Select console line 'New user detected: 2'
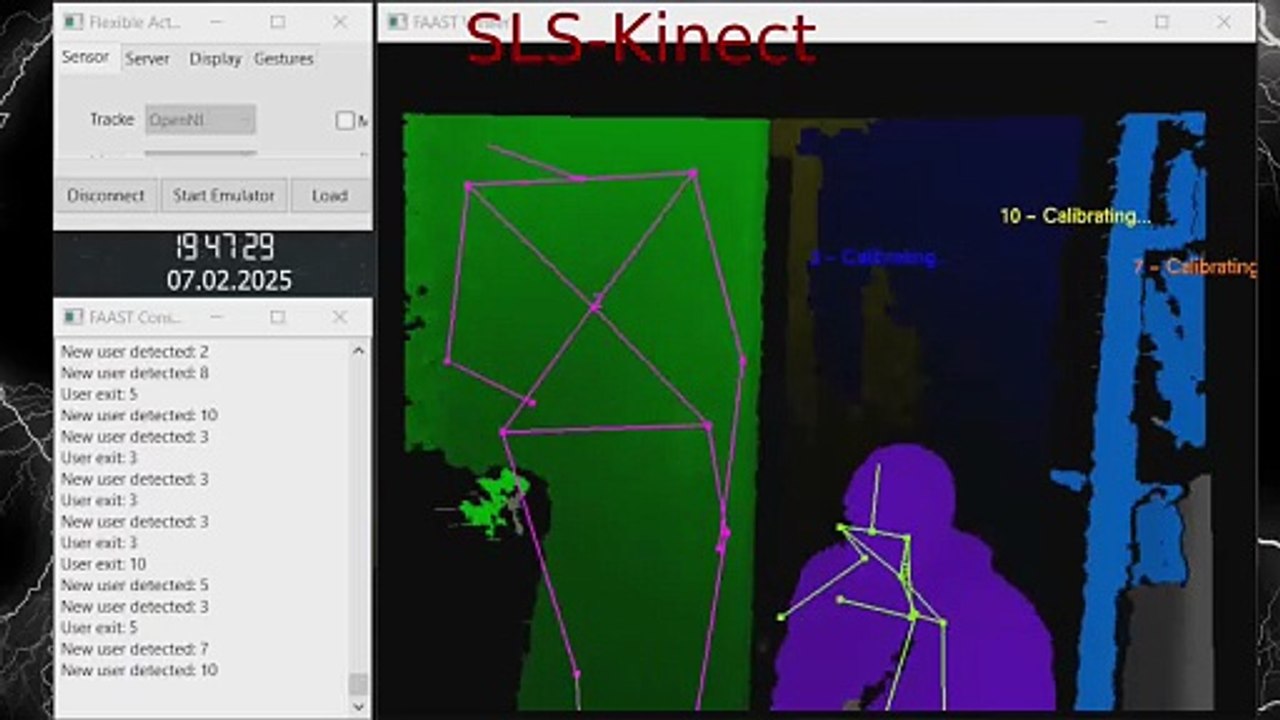This screenshot has width=1280, height=720. (x=135, y=351)
